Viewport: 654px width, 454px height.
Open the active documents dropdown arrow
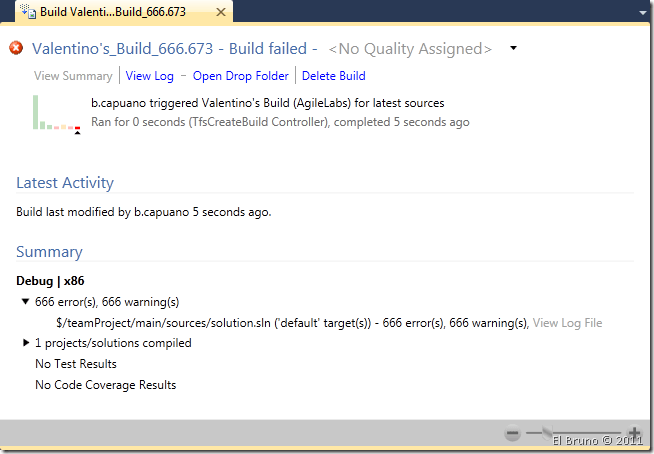point(639,14)
